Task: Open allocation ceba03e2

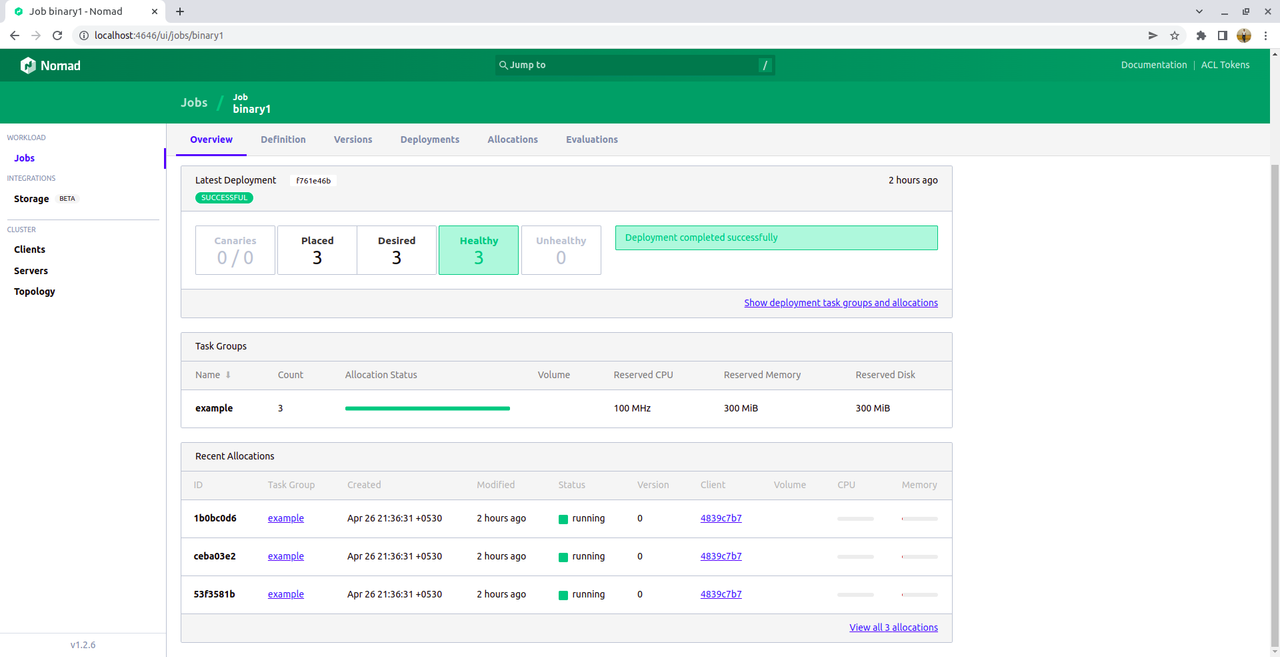Action: [x=215, y=556]
